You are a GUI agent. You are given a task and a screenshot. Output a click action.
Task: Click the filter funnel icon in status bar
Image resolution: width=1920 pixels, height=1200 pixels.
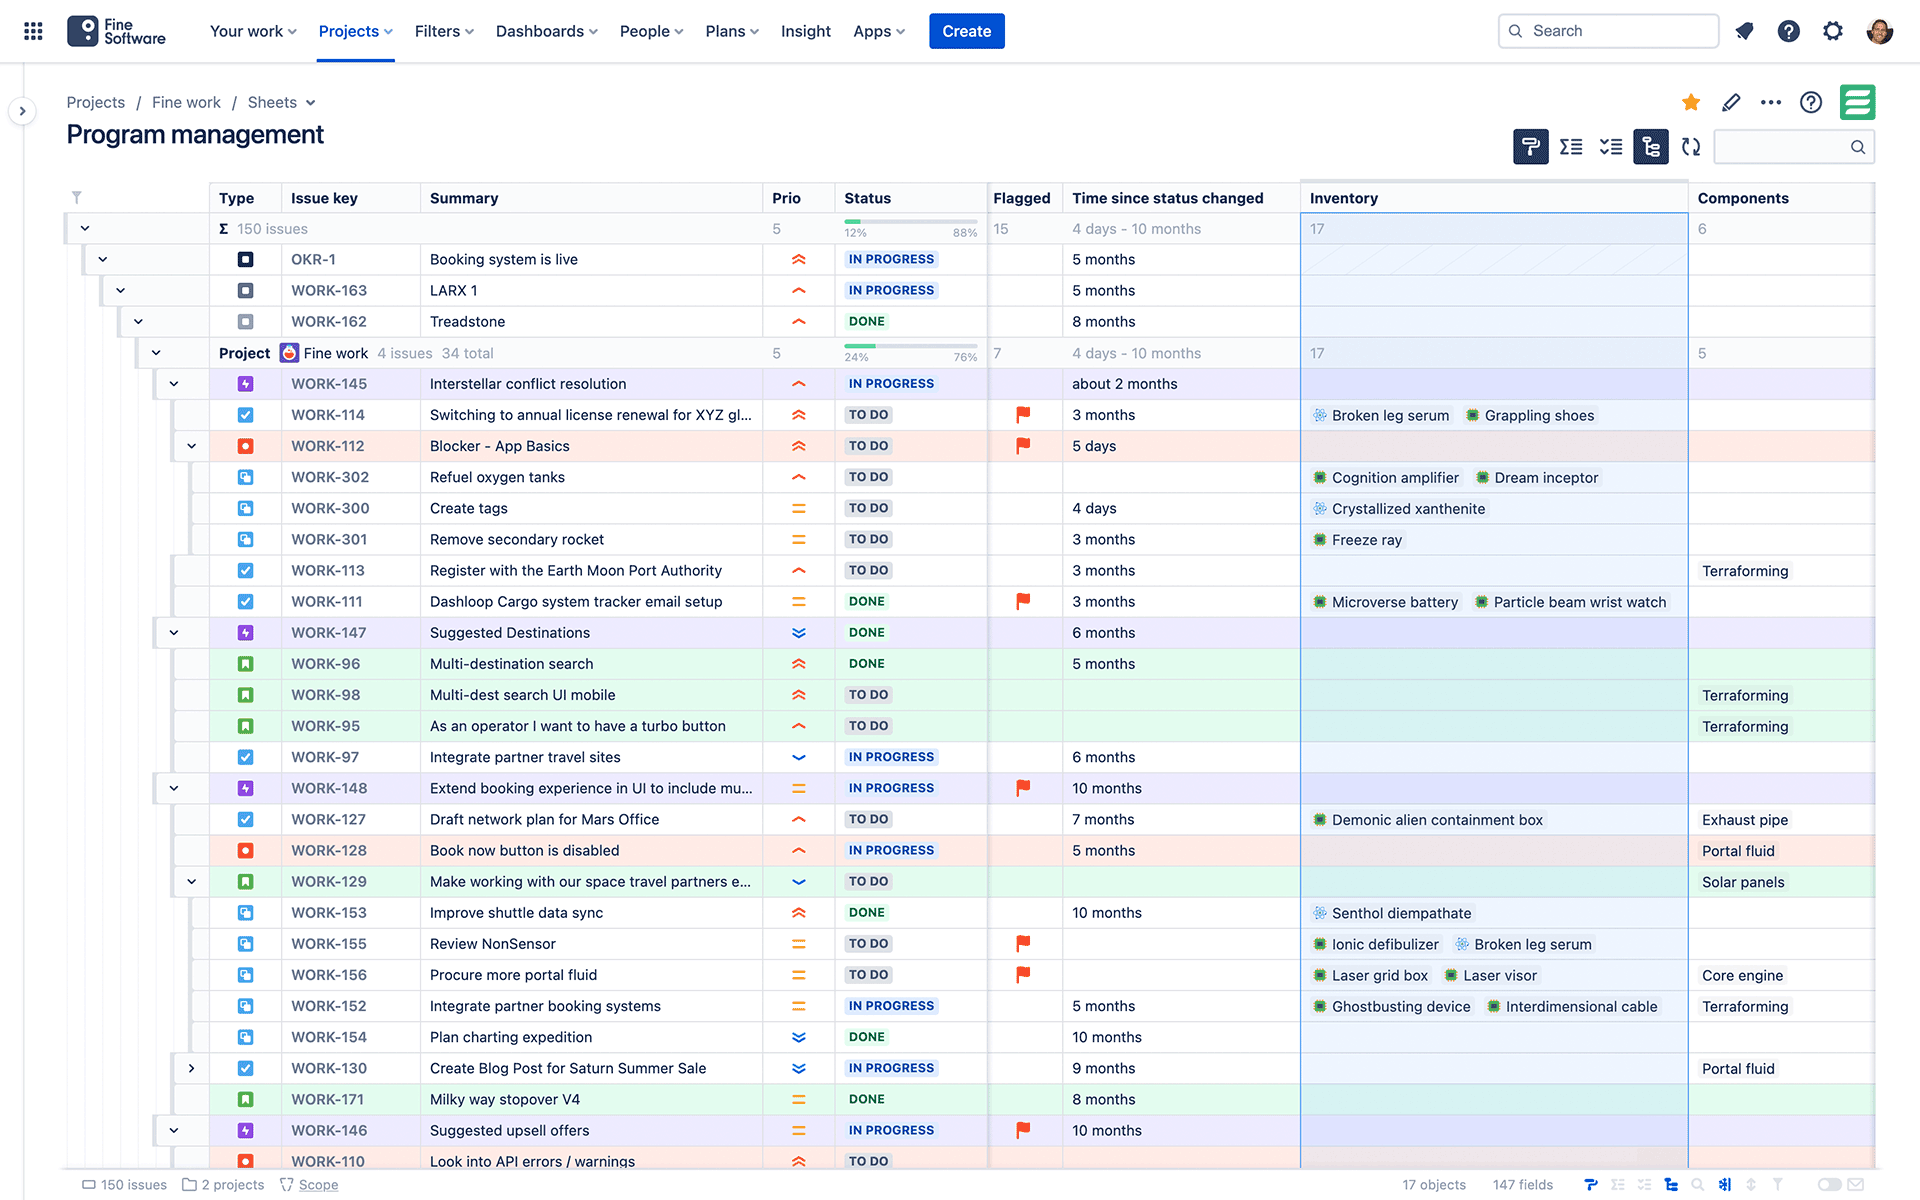(x=1777, y=1184)
